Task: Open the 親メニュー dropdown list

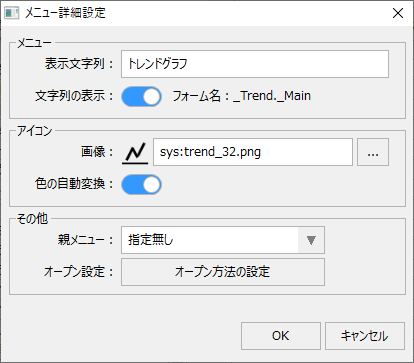Action: point(223,240)
